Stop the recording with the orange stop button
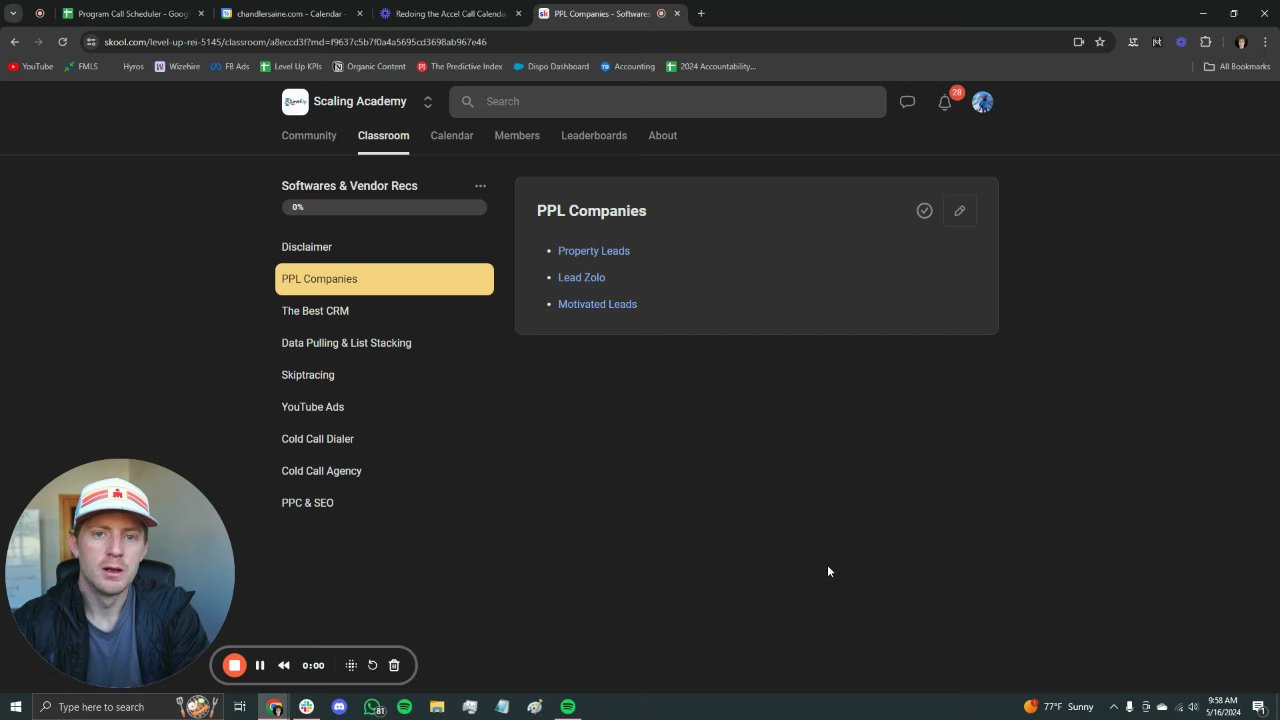1280x720 pixels. 234,665
